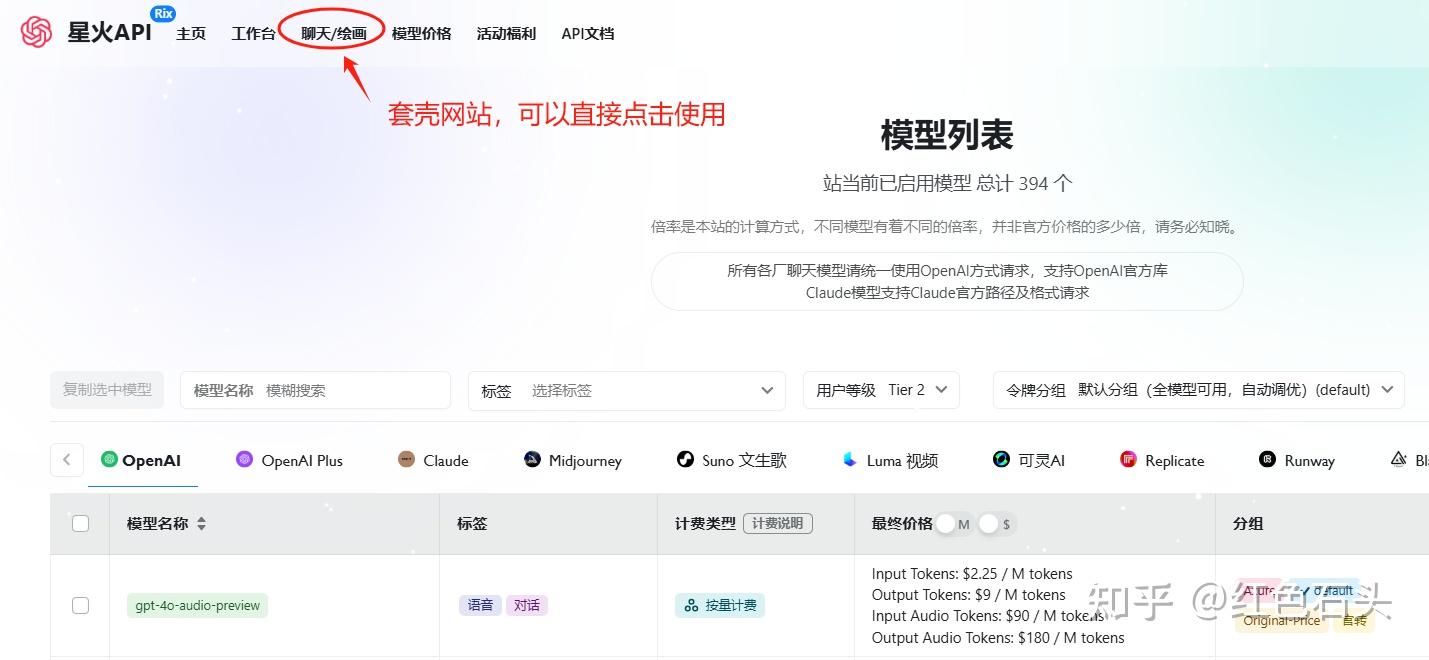Open the 聊天/绘画 menu item
Image resolution: width=1429 pixels, height=660 pixels.
tap(330, 32)
